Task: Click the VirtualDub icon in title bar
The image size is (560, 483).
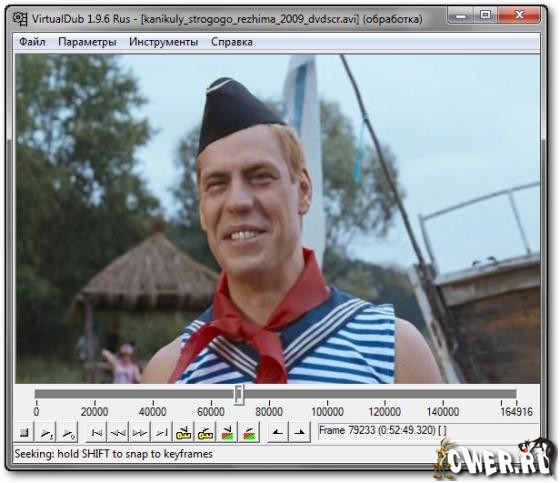Action: tap(20, 19)
